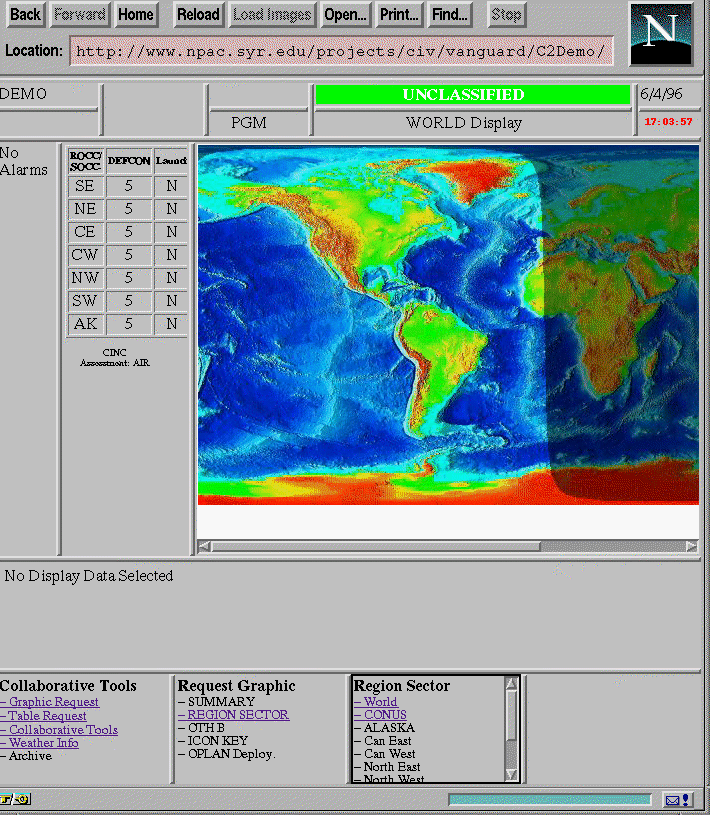Click the security key icon in status bar
Image resolution: width=710 pixels, height=815 pixels.
tap(17, 799)
